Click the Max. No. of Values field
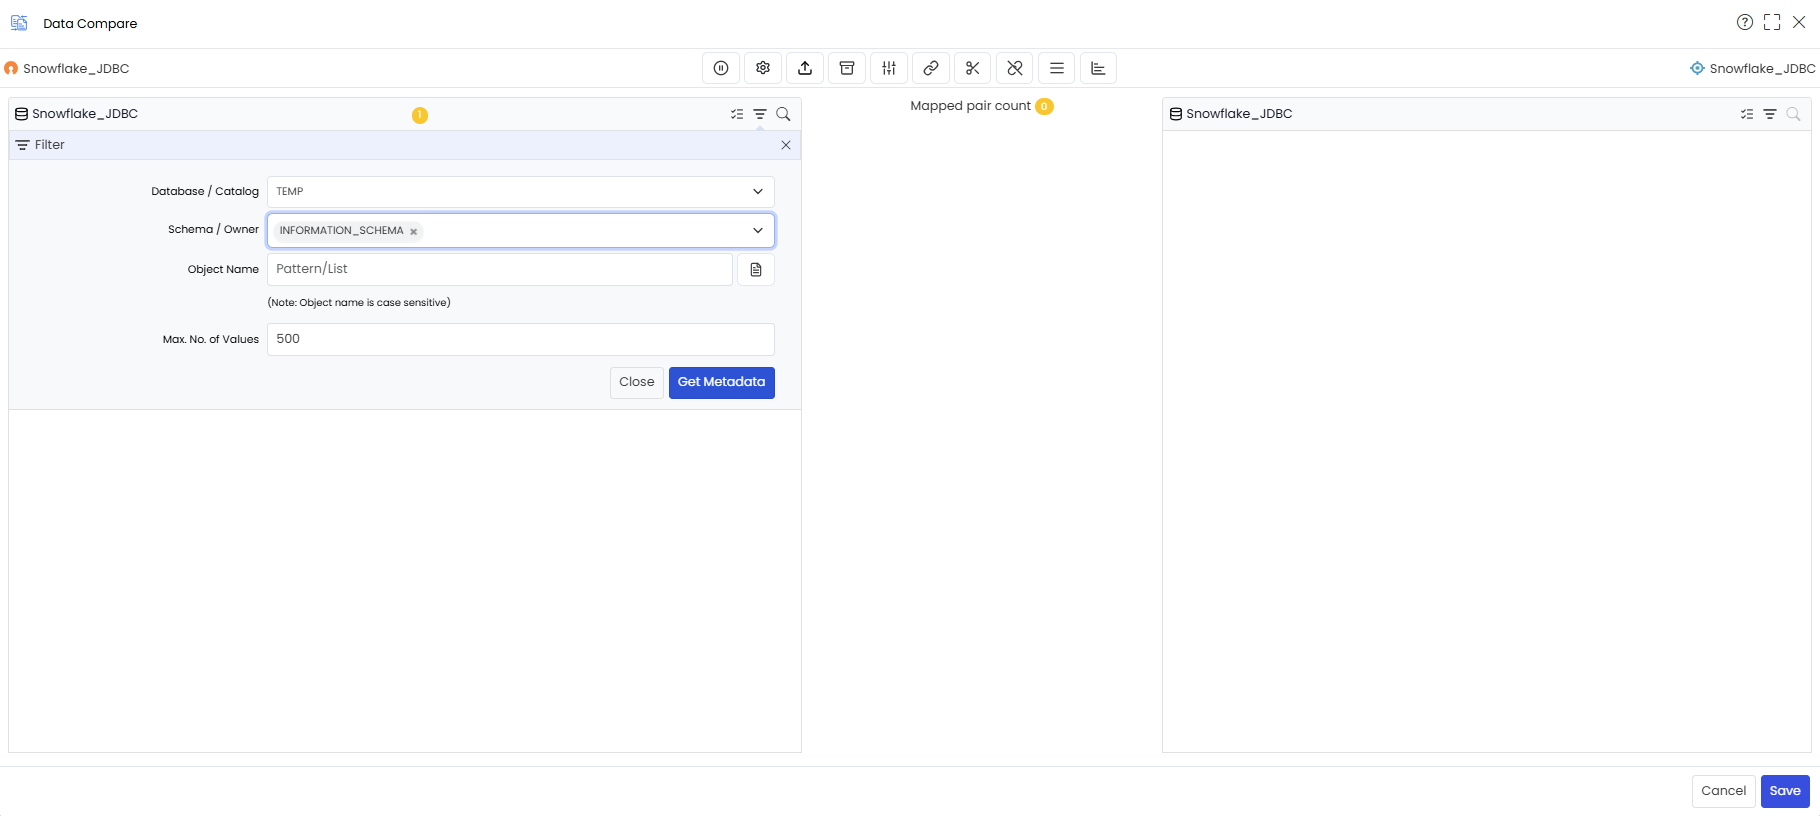Viewport: 1820px width, 816px height. point(520,339)
